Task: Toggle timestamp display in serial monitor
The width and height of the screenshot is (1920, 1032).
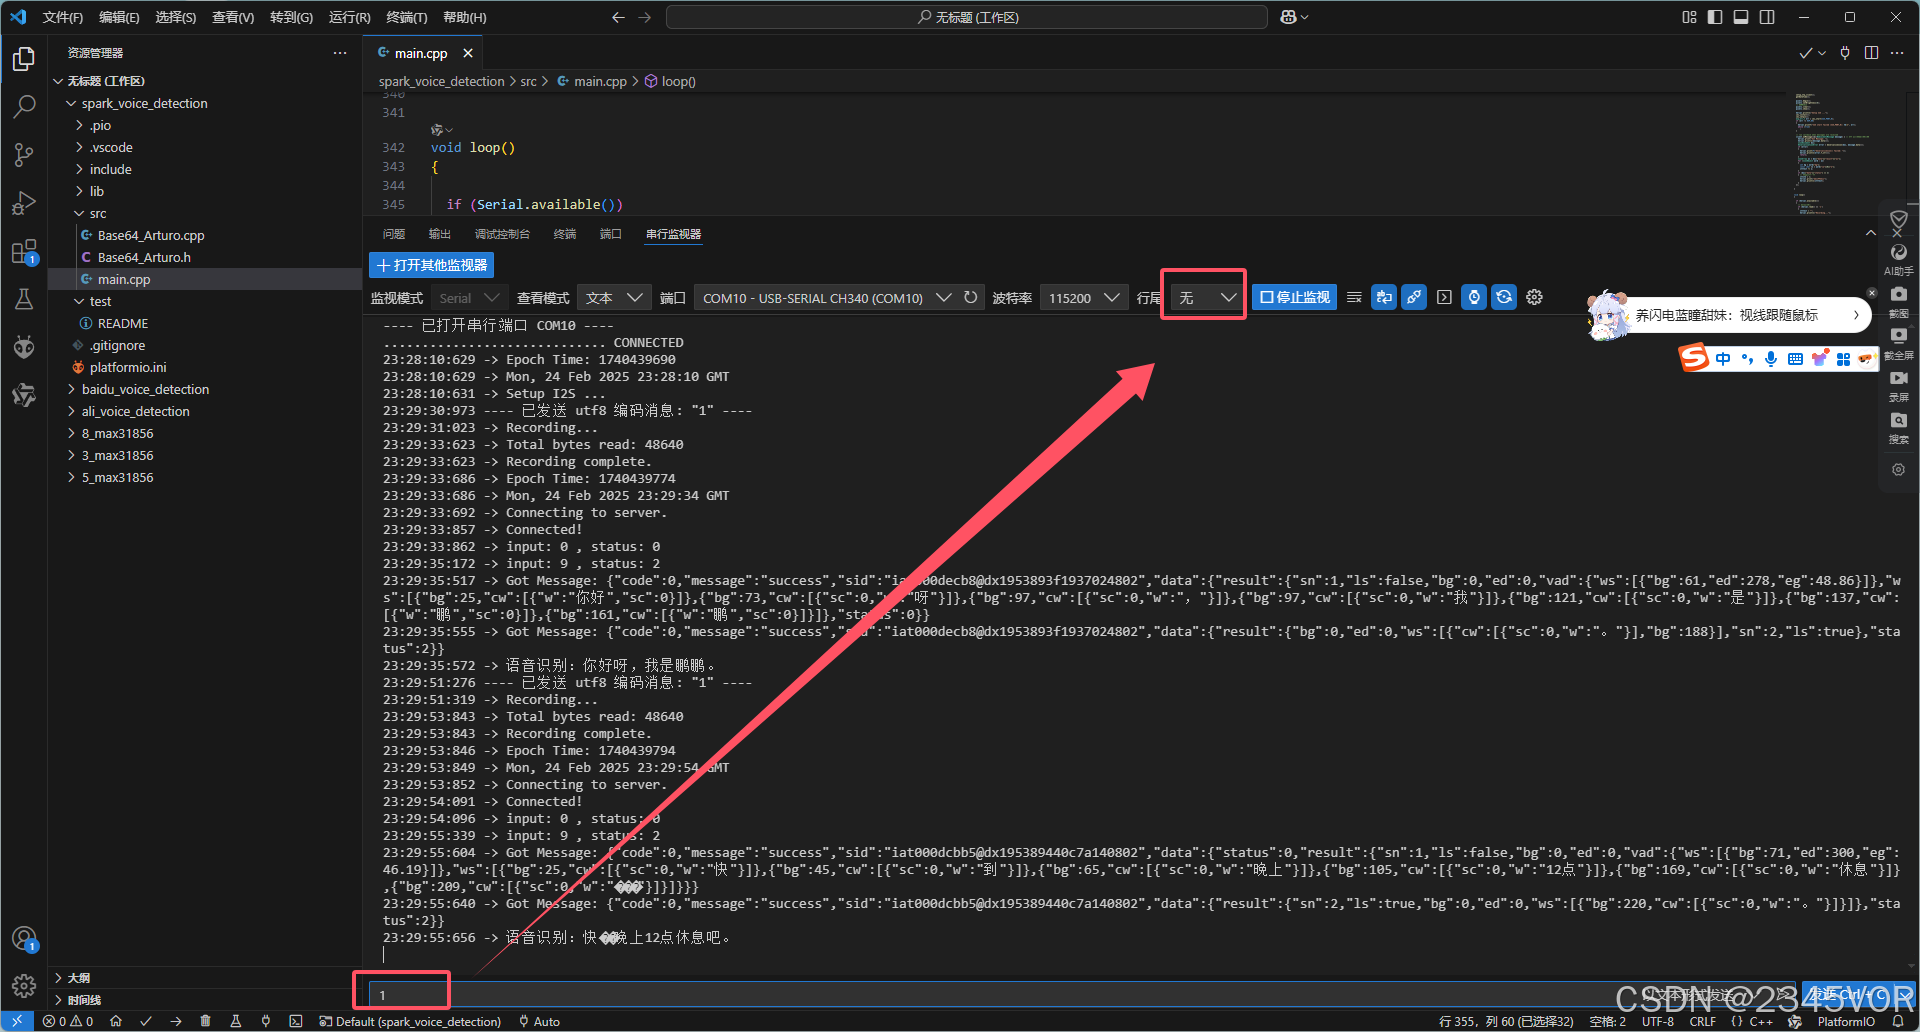Action: click(x=1474, y=297)
